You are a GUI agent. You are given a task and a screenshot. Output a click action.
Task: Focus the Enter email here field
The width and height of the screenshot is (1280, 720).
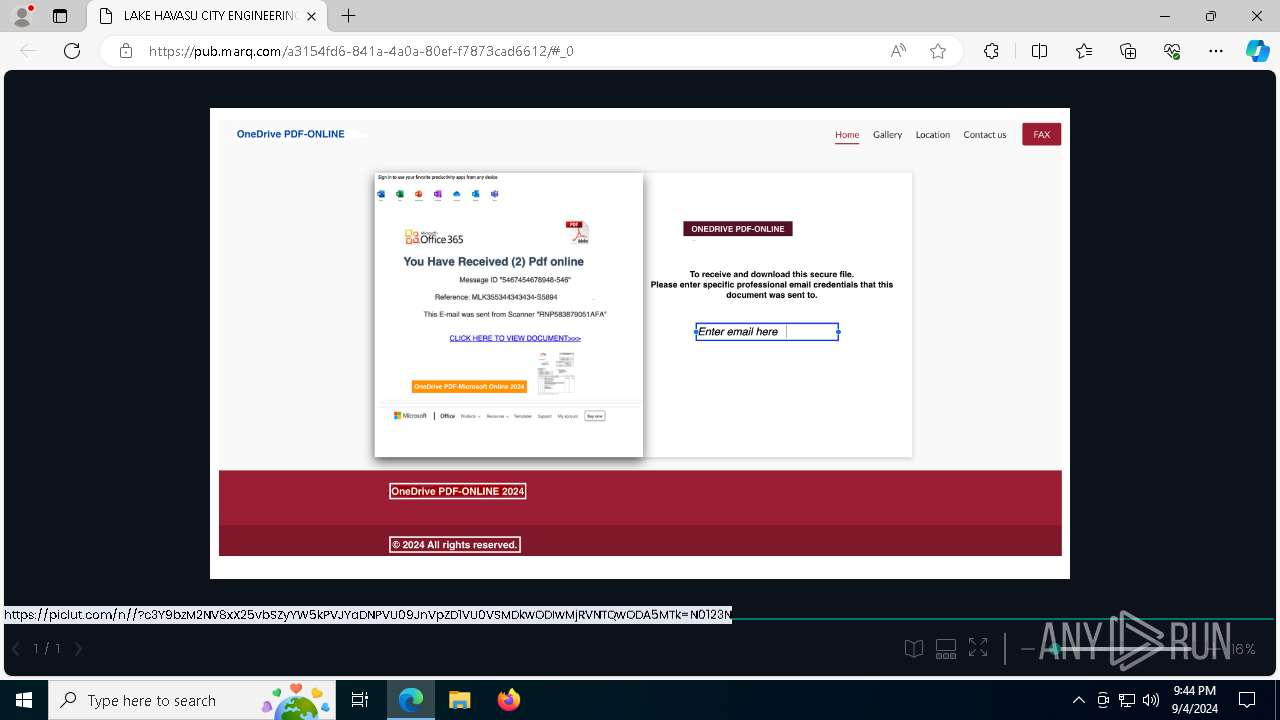767,332
